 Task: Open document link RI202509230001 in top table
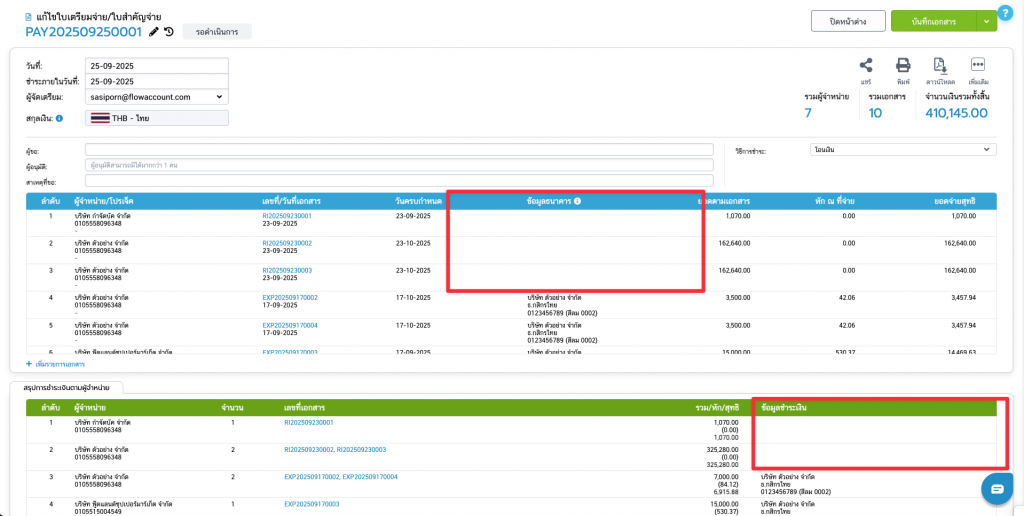[x=287, y=216]
